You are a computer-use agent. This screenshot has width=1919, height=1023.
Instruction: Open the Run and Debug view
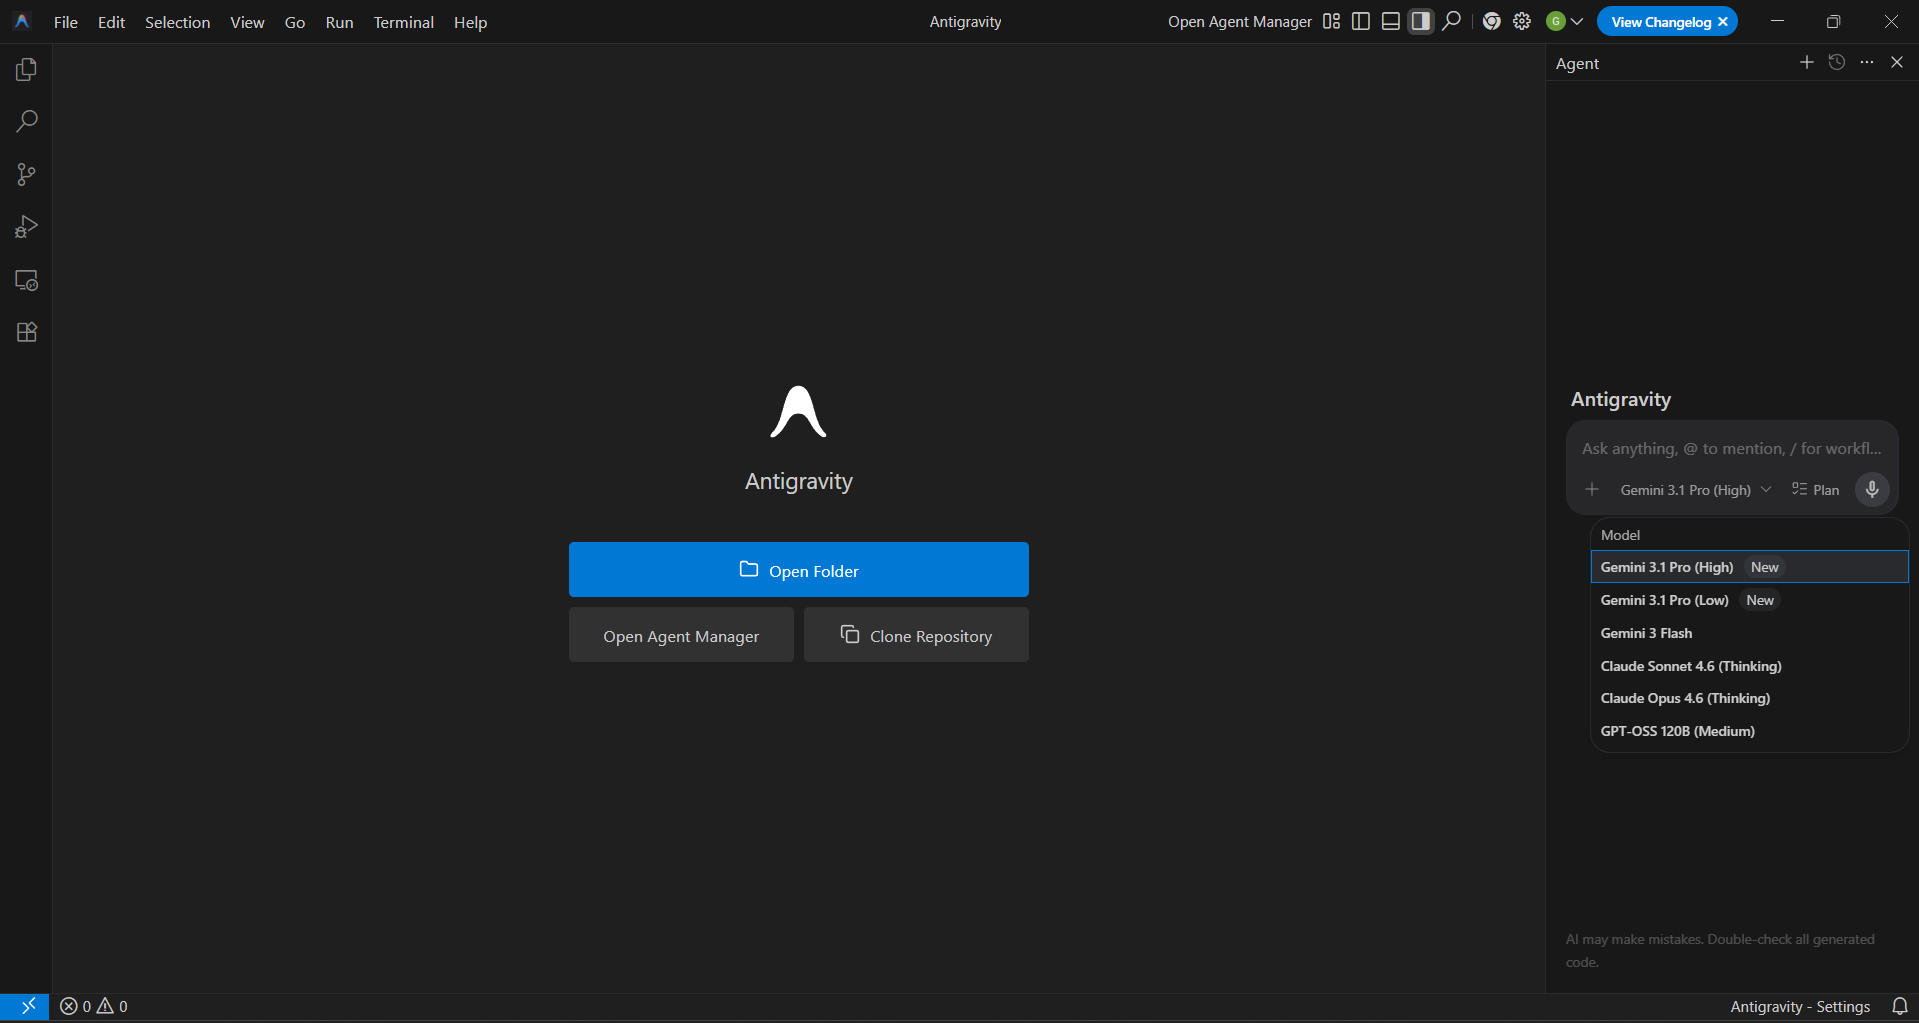pos(26,228)
